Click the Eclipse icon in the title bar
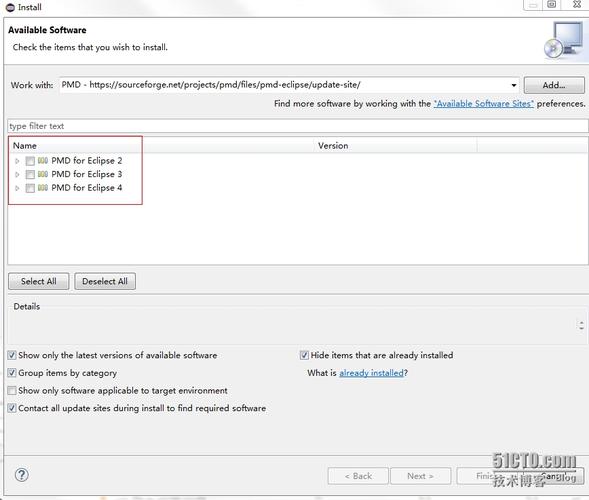This screenshot has width=589, height=500. [10, 7]
